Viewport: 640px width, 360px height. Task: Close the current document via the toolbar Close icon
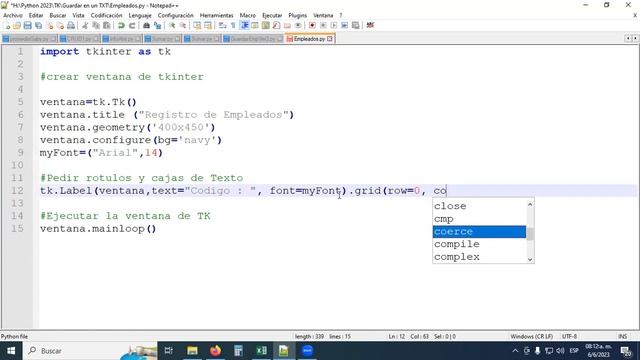pyautogui.click(x=50, y=25)
